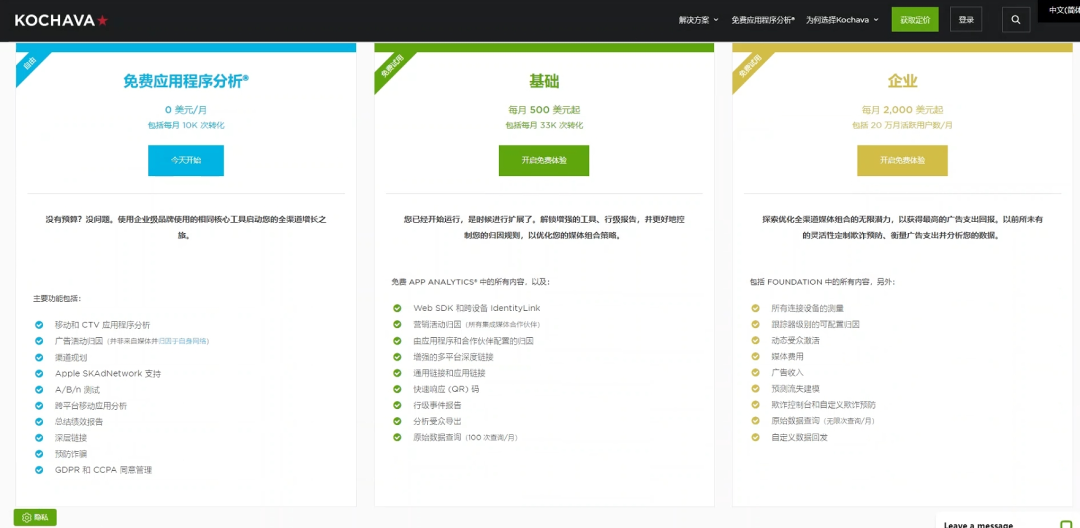Click check icon beside 移动和 CTV 应用程序分析
The width and height of the screenshot is (1080, 528).
point(39,325)
